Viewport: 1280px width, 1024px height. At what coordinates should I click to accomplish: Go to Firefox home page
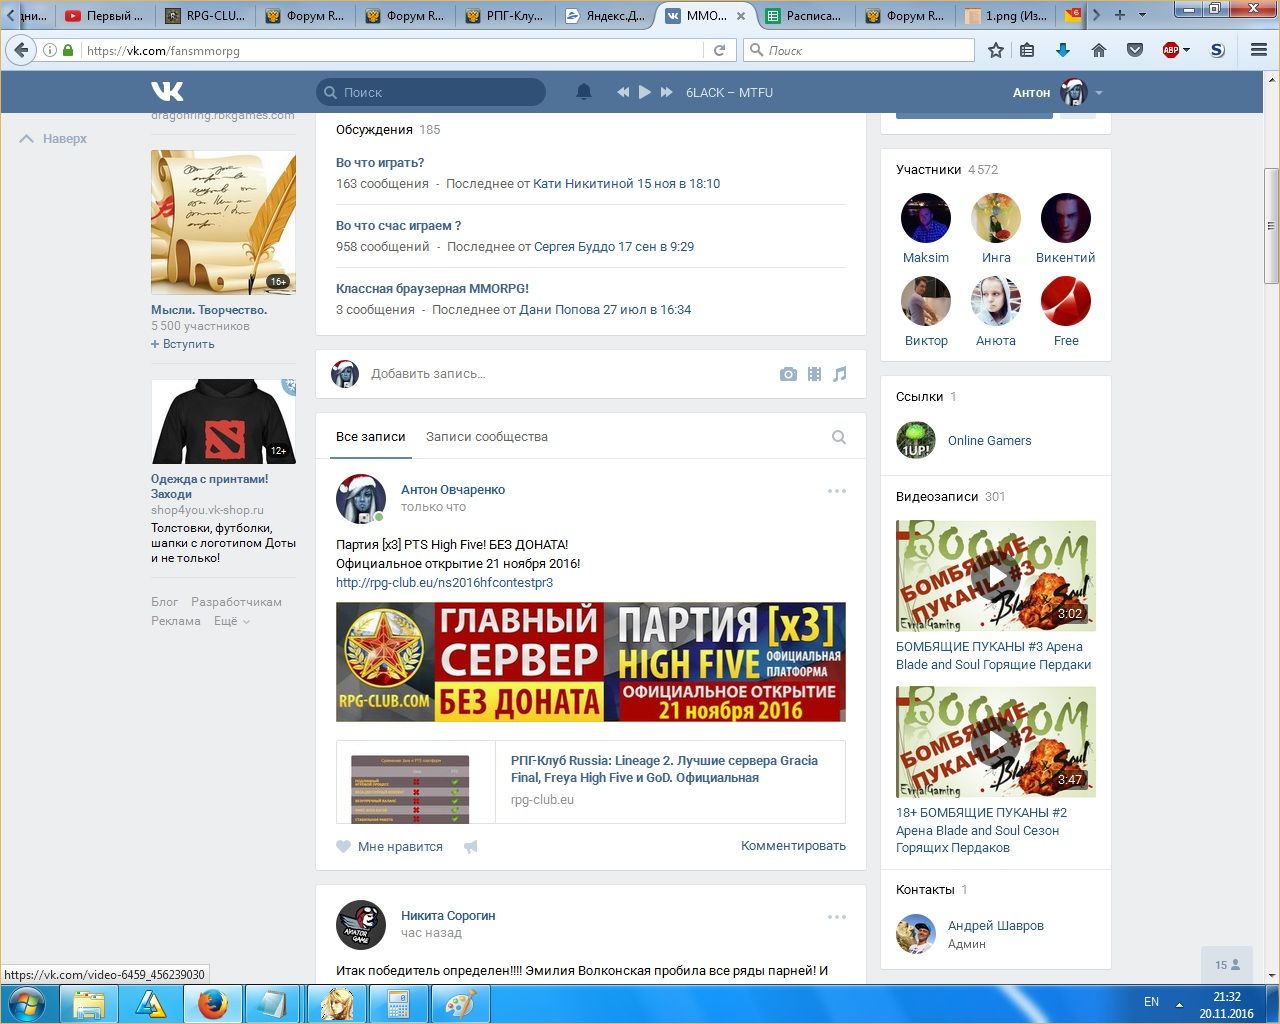pos(1099,50)
